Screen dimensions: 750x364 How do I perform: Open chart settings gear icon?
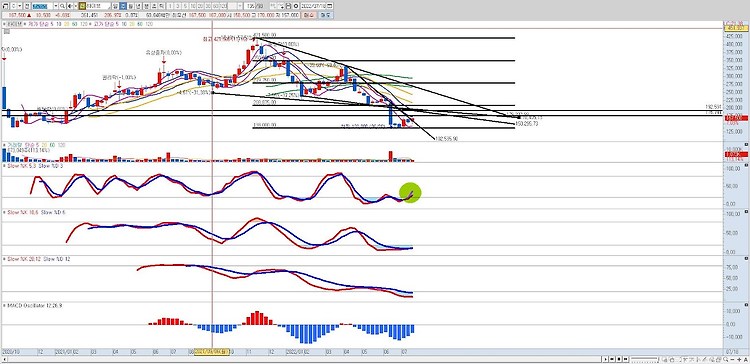tap(296, 6)
